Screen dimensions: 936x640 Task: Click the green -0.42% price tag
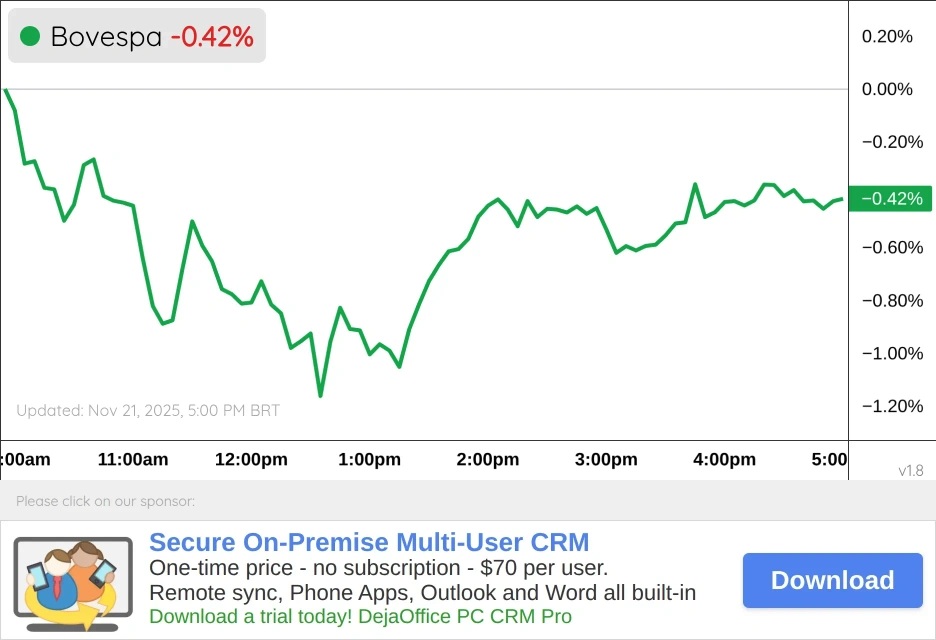point(889,199)
